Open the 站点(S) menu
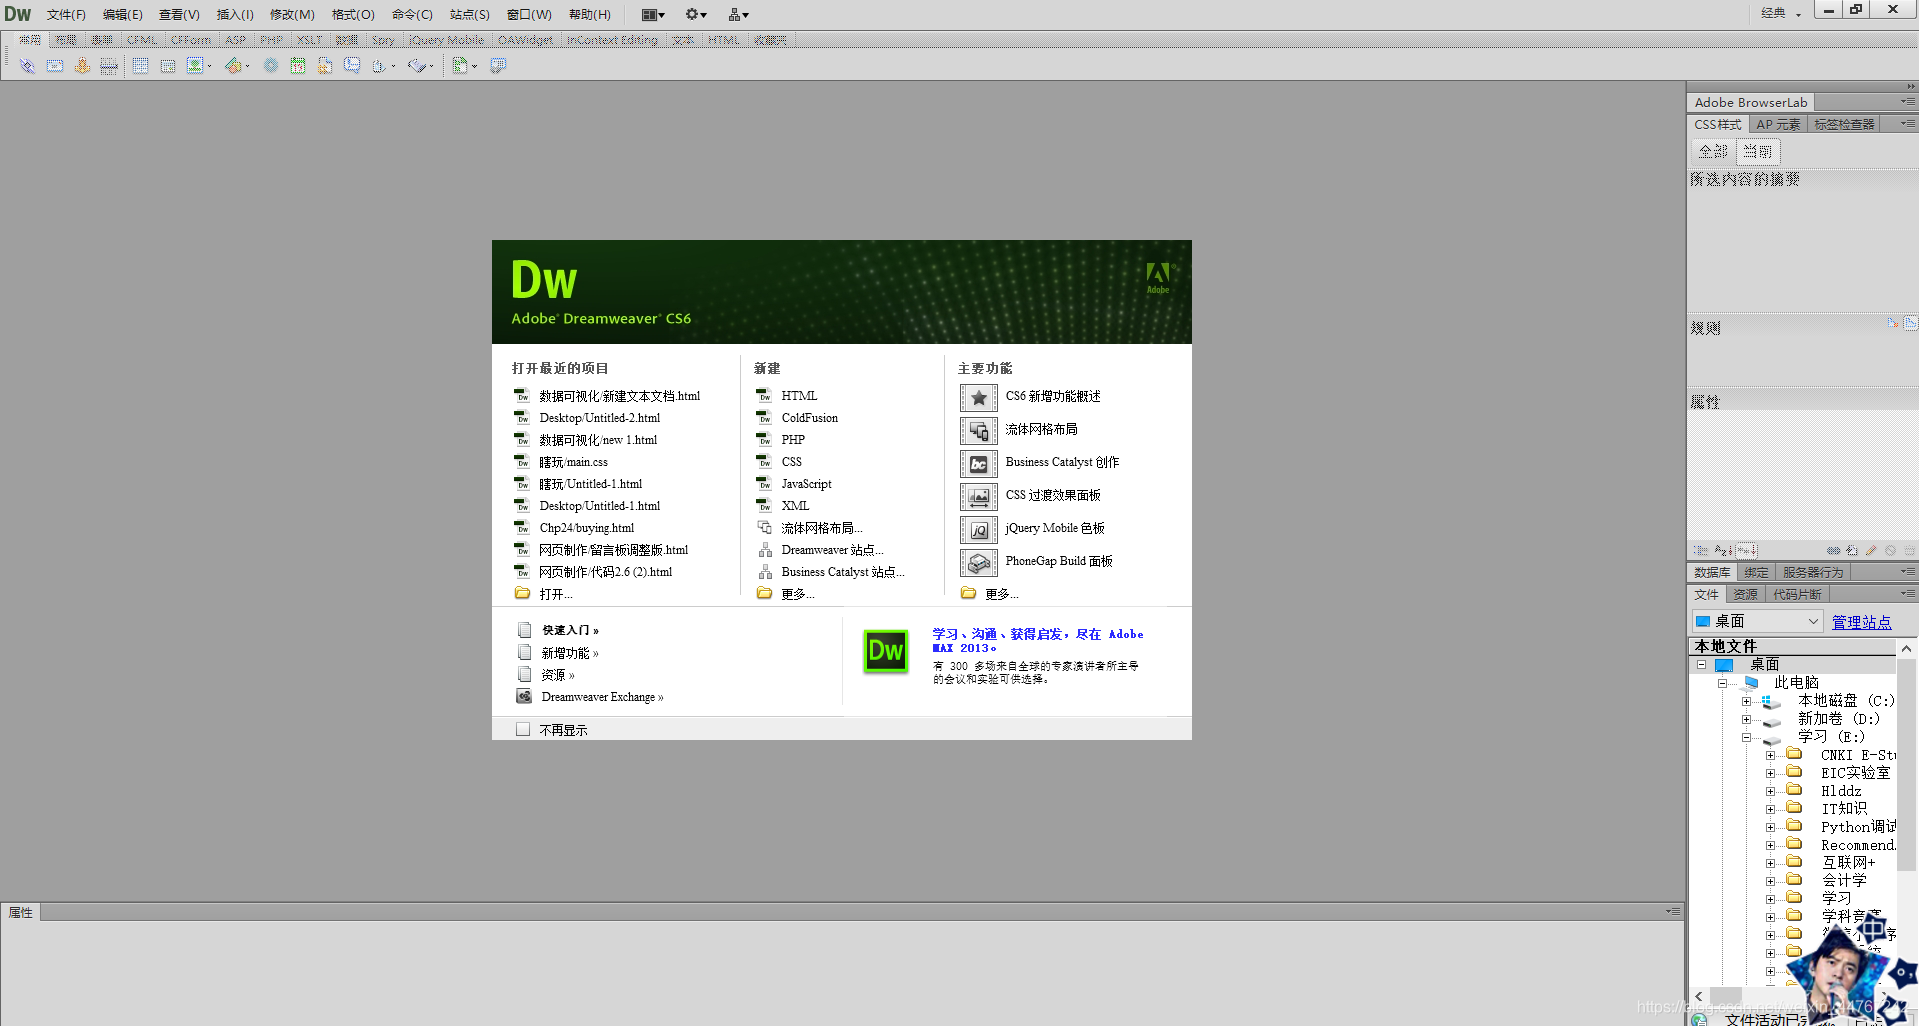1919x1026 pixels. coord(469,14)
